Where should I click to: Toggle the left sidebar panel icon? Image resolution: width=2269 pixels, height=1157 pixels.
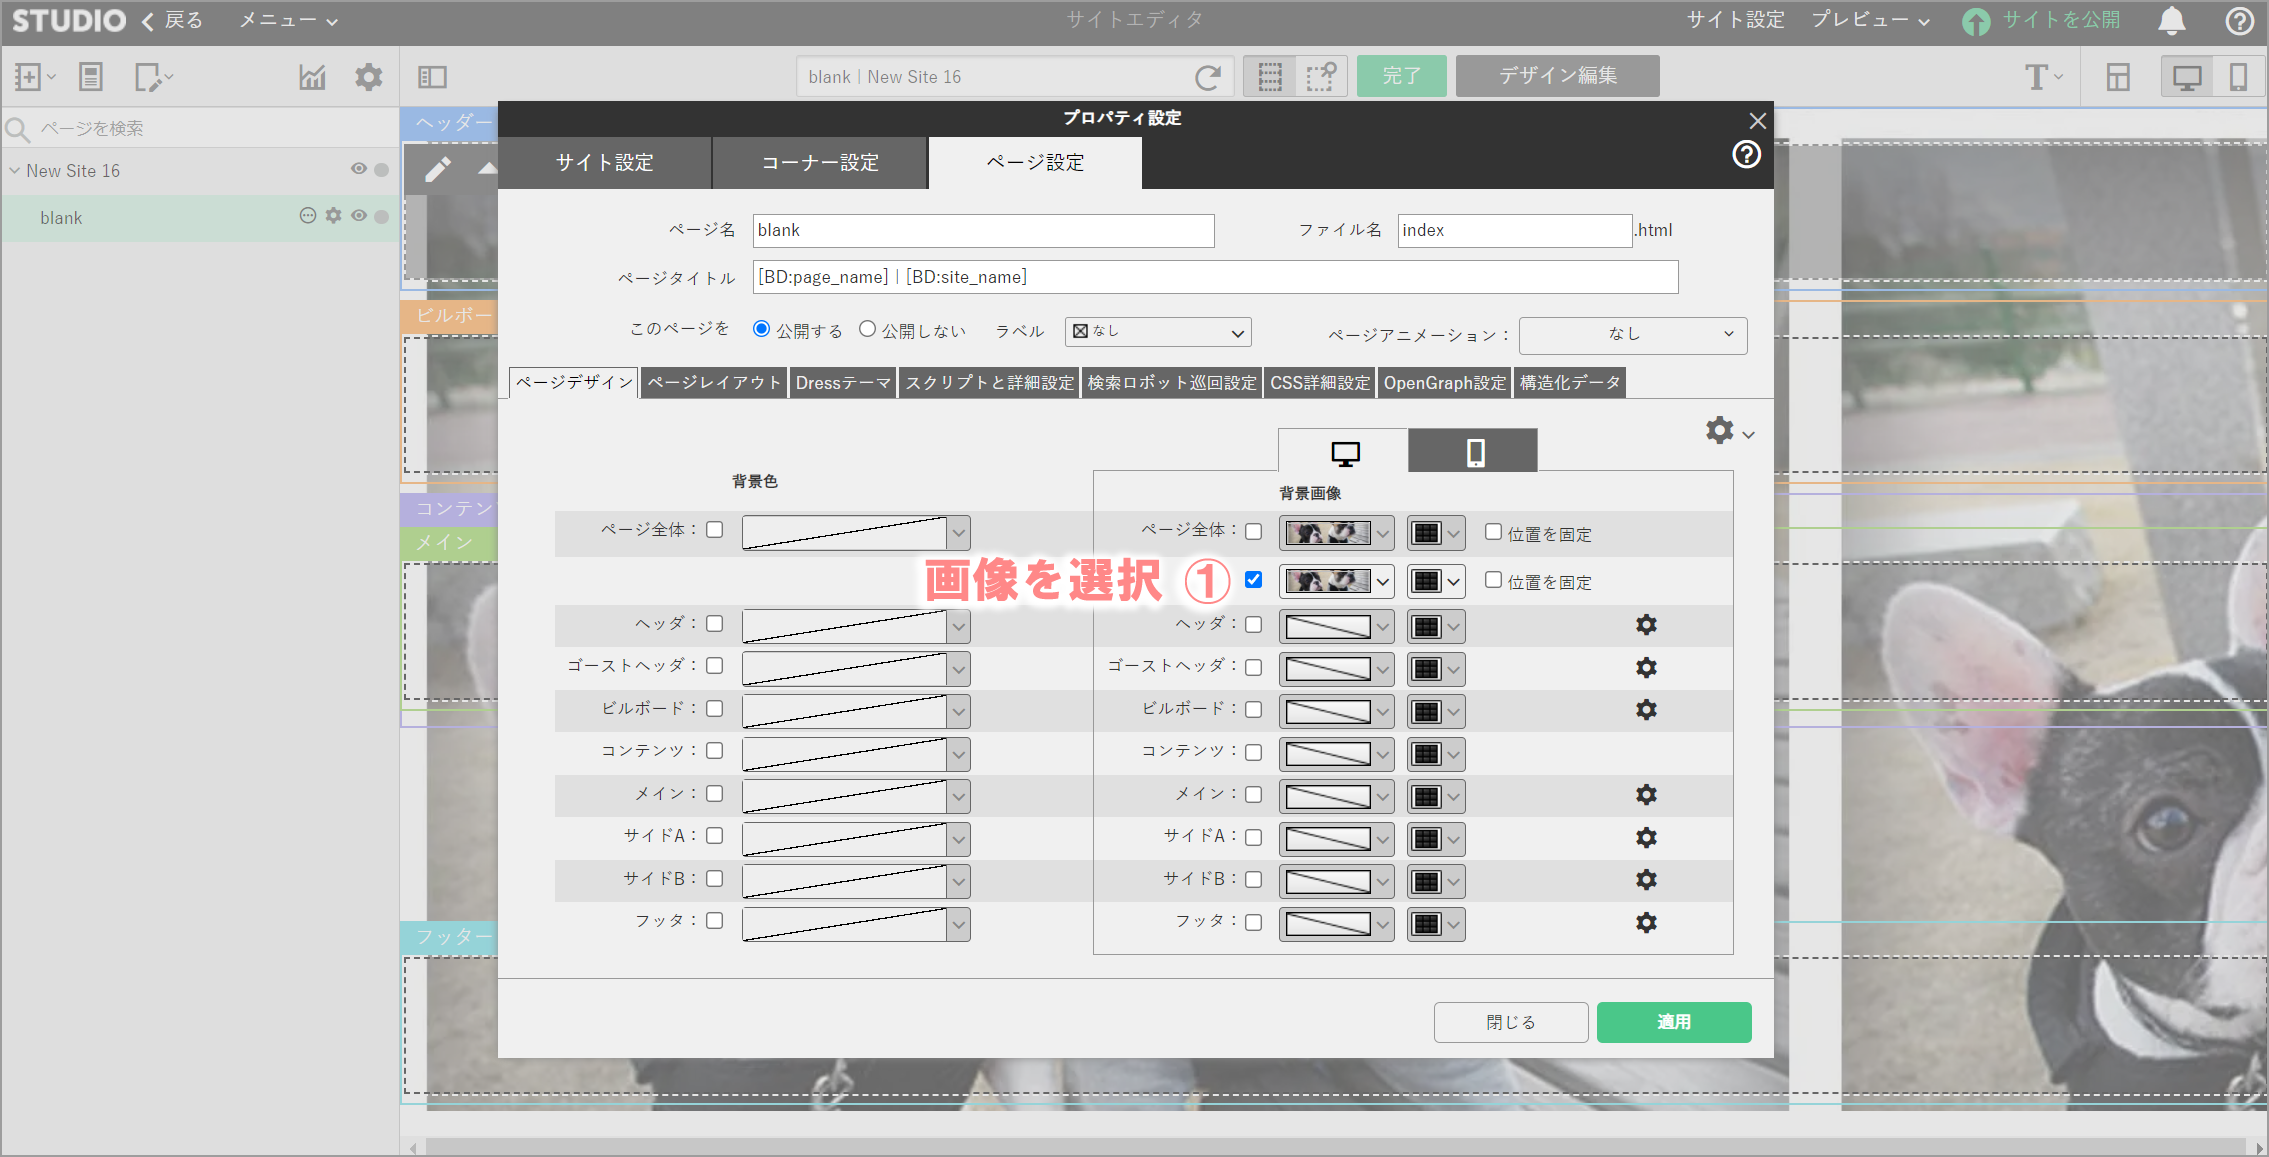(432, 77)
